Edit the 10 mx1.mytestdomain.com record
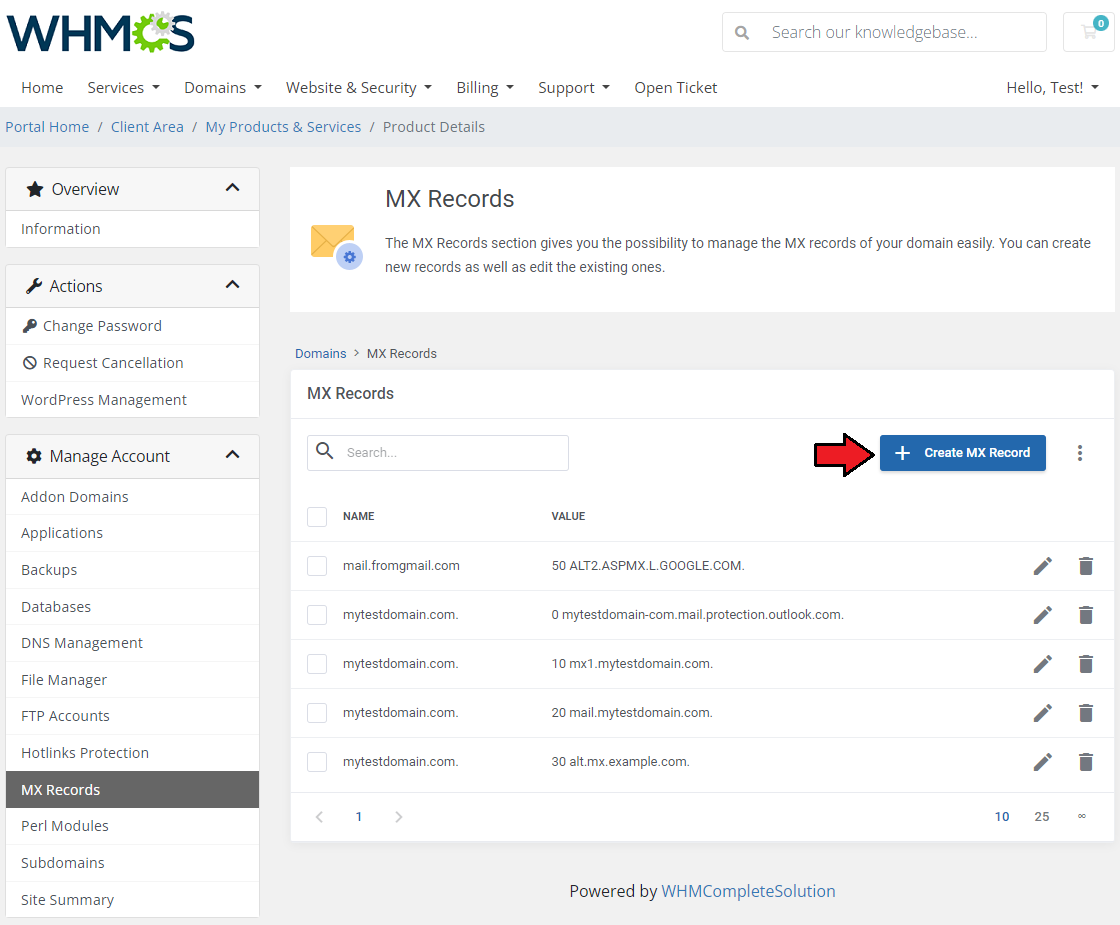Screen dimensions: 1120x925 [1042, 664]
